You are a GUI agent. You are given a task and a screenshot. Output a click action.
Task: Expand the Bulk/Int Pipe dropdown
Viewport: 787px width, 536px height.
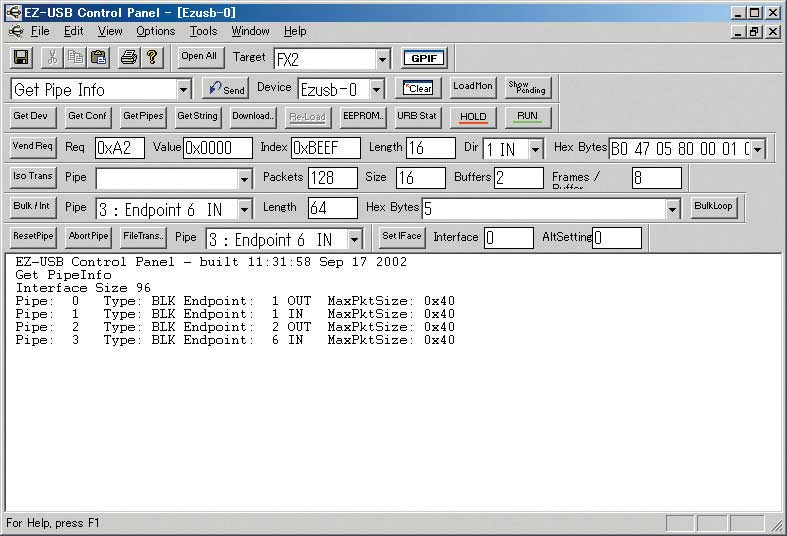pyautogui.click(x=244, y=209)
